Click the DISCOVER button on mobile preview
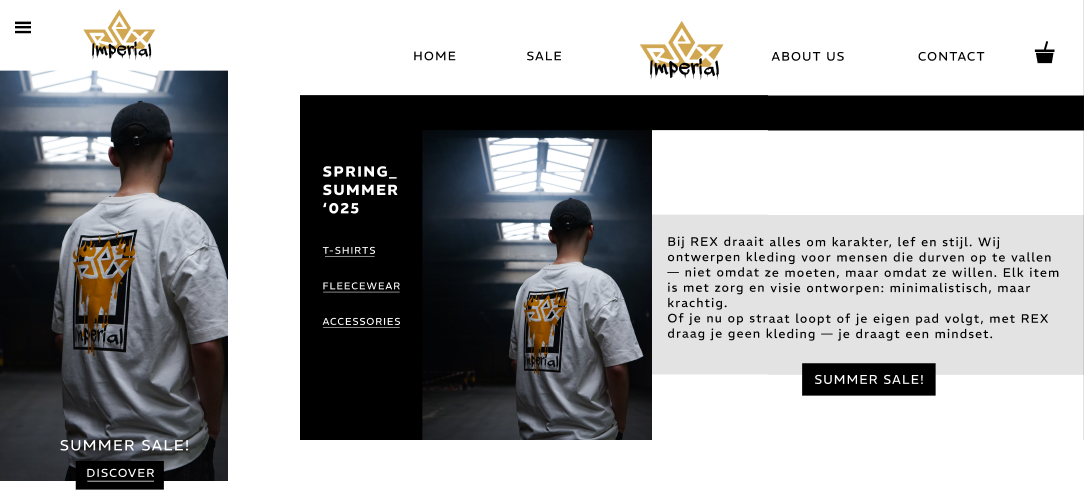Viewport: 1084px width, 497px height. [x=120, y=474]
